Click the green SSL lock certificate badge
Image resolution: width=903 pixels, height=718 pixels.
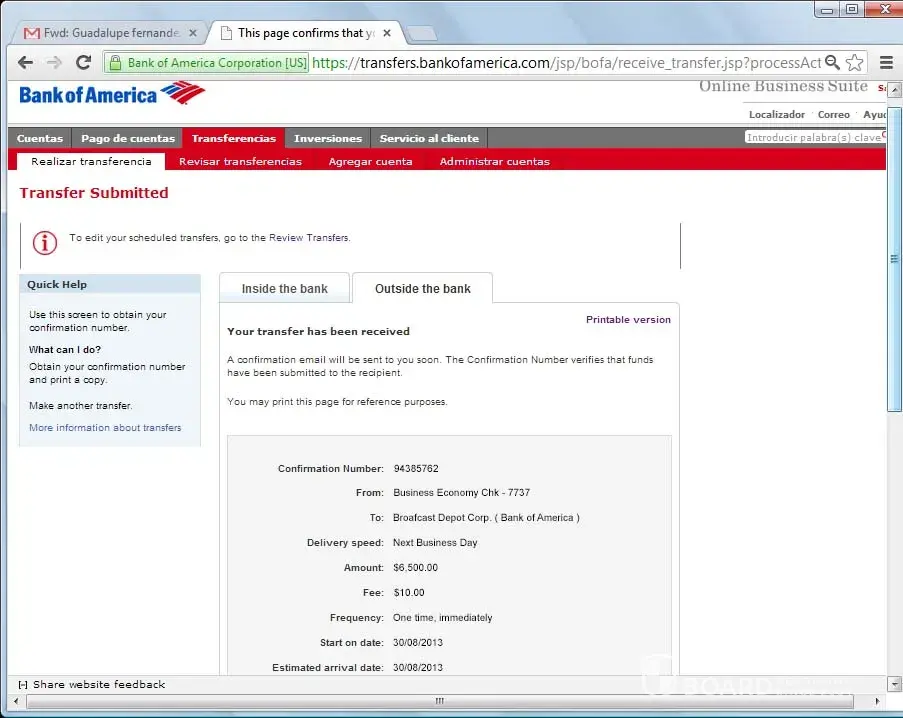point(209,62)
